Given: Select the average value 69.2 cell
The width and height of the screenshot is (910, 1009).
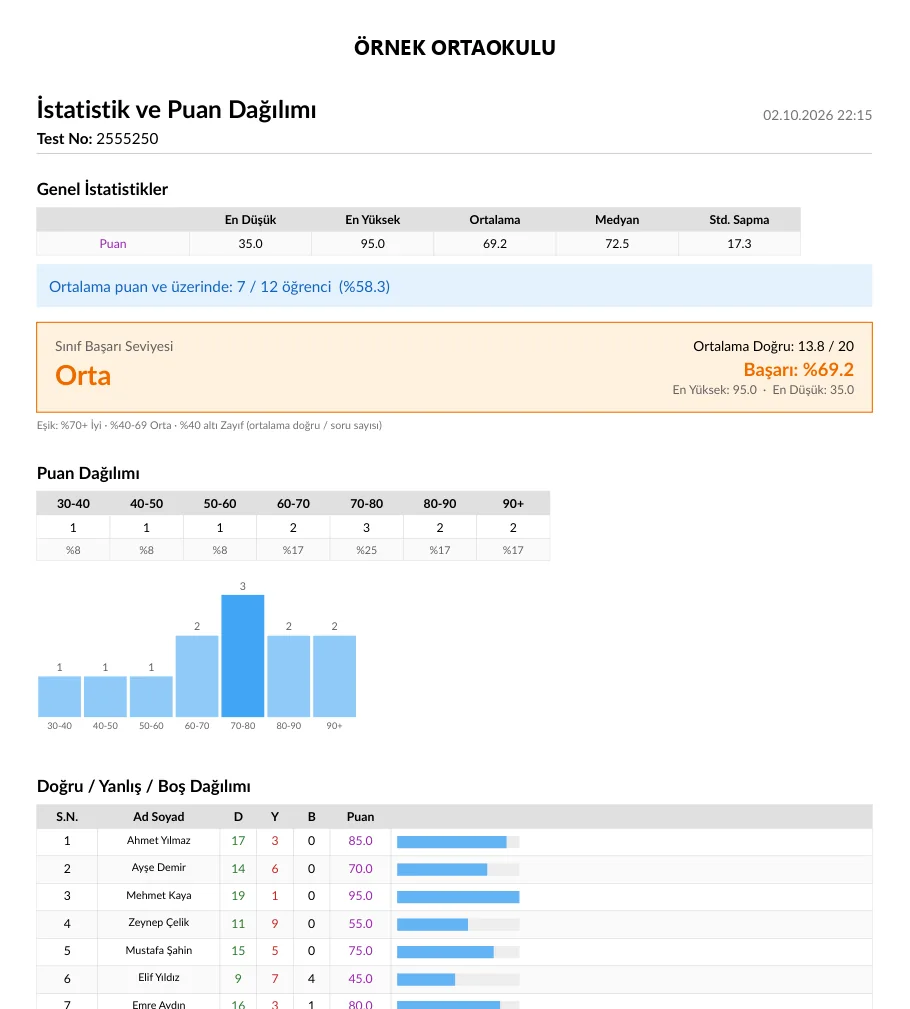Looking at the screenshot, I should coord(495,244).
